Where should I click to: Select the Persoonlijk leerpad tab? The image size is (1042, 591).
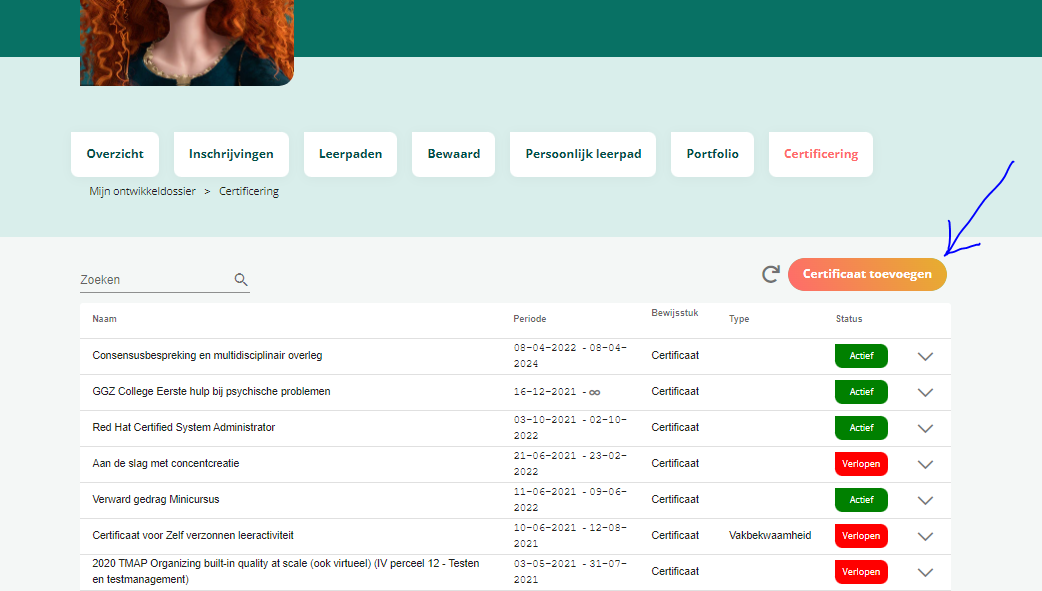(583, 154)
